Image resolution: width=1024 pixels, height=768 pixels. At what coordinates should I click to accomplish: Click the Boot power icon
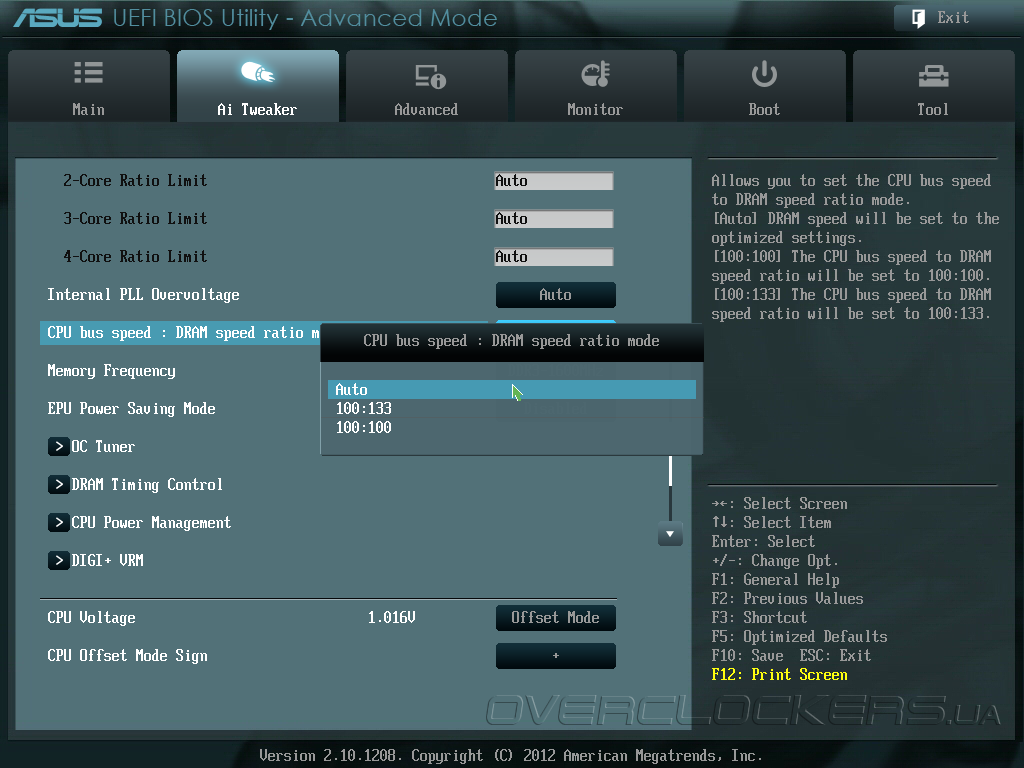point(764,74)
